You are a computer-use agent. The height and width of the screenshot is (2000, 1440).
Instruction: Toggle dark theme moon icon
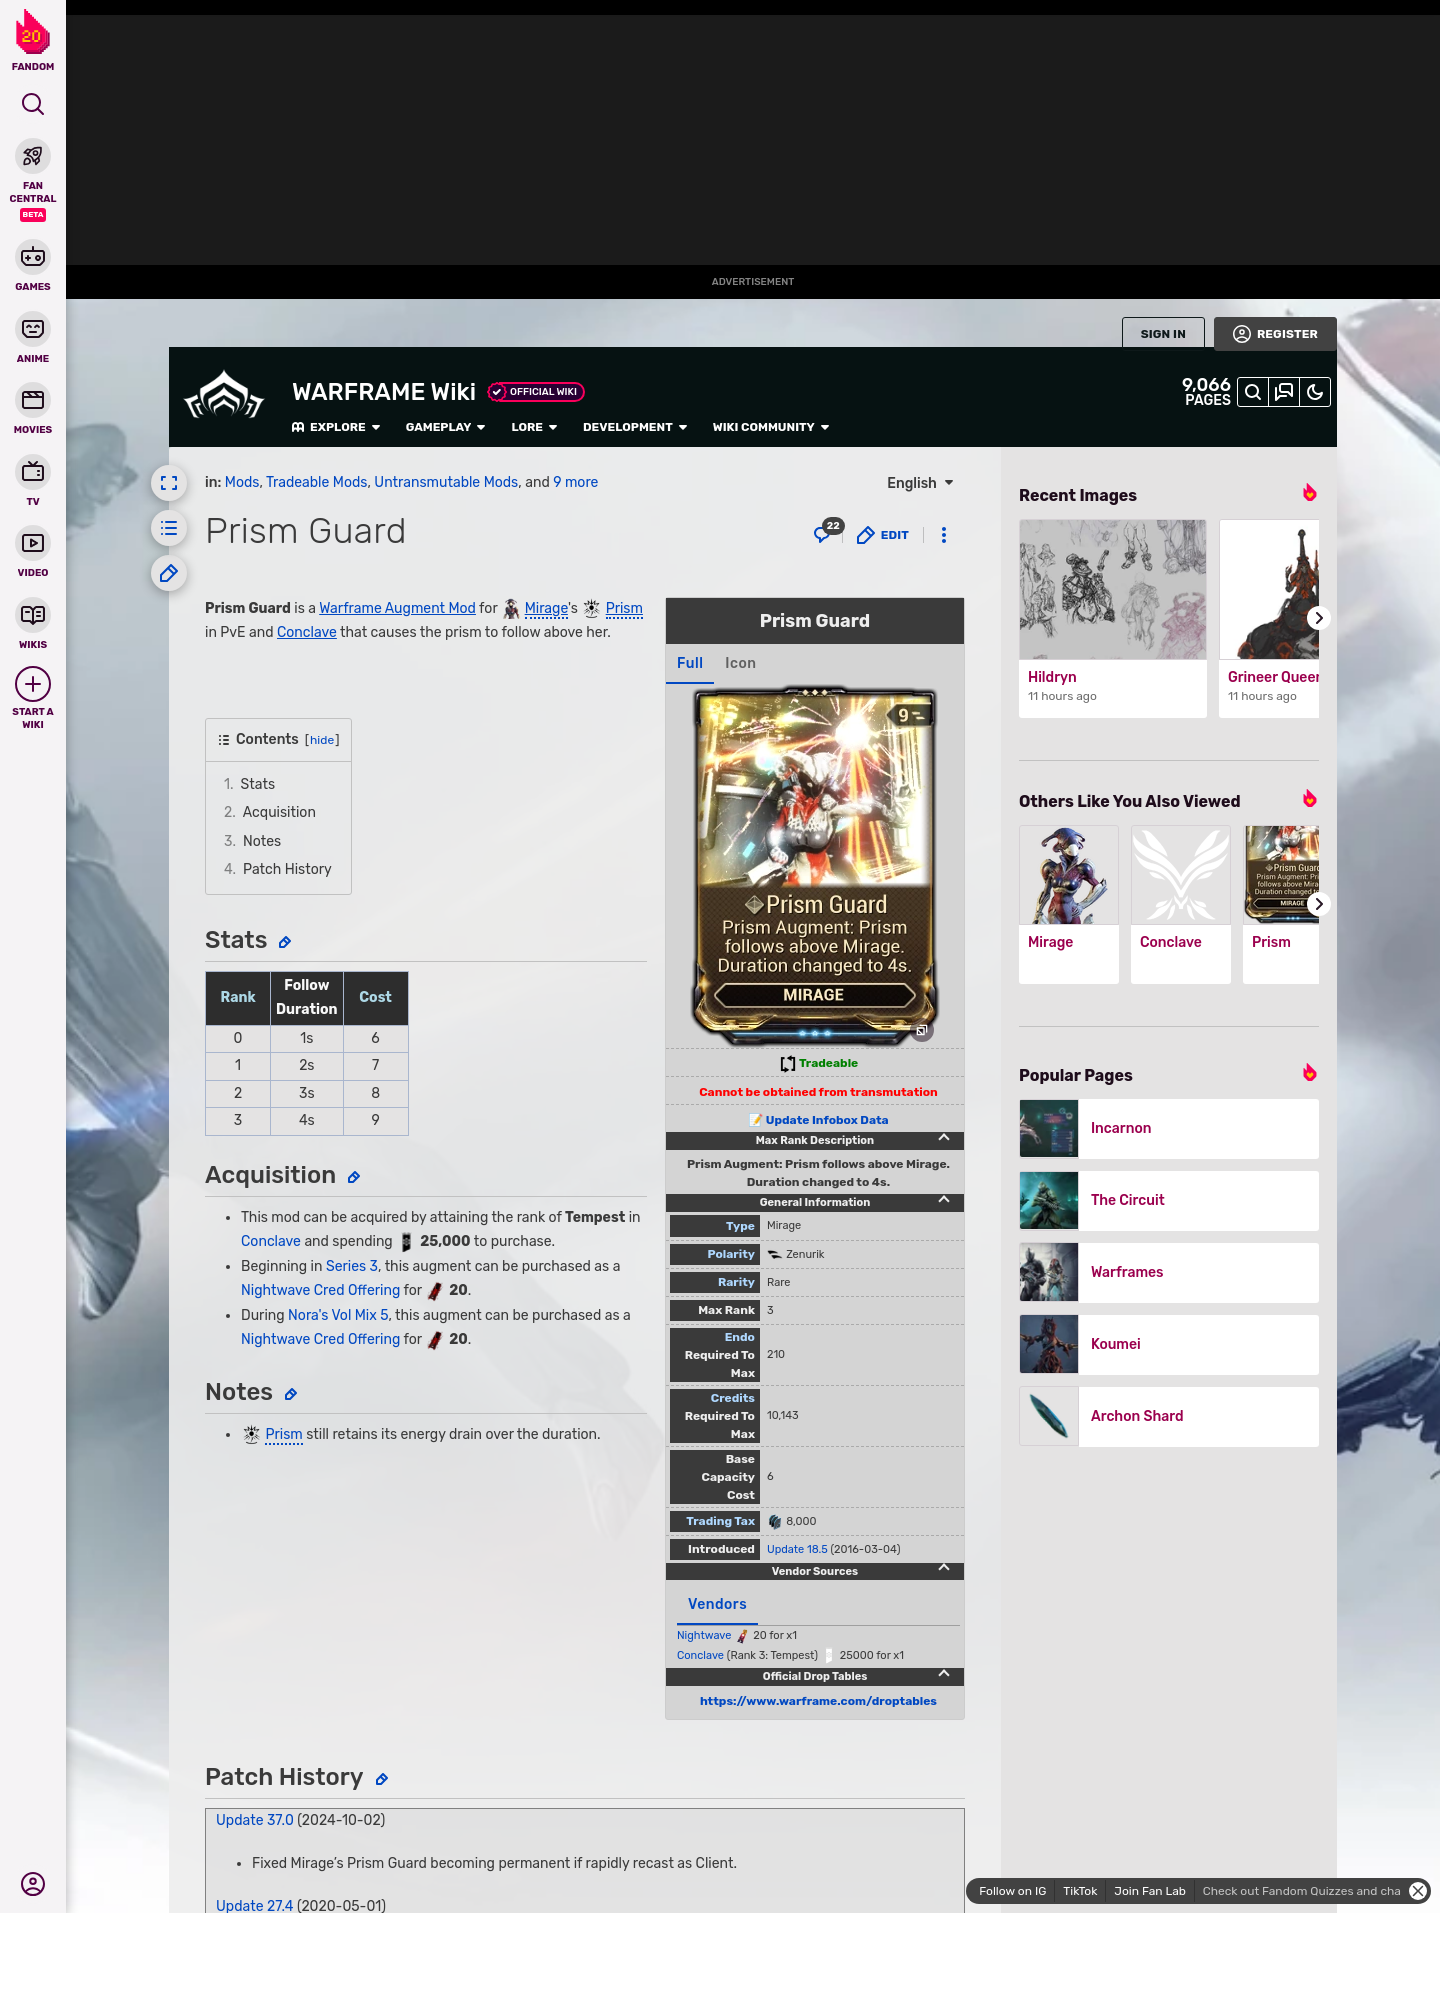coord(1315,392)
